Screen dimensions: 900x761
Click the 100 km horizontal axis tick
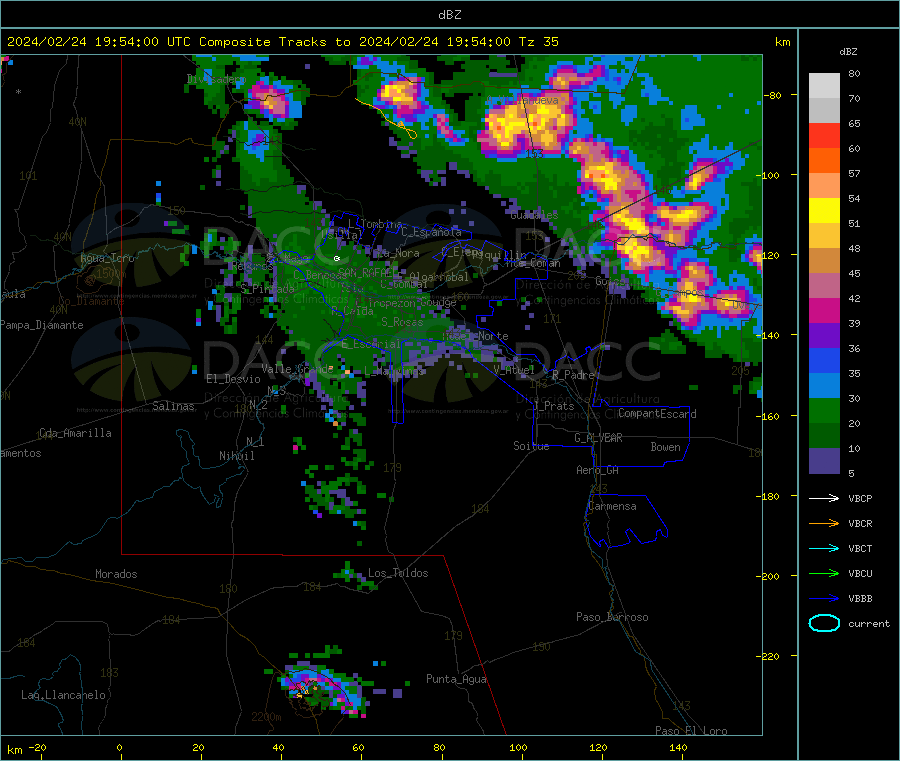click(x=518, y=747)
